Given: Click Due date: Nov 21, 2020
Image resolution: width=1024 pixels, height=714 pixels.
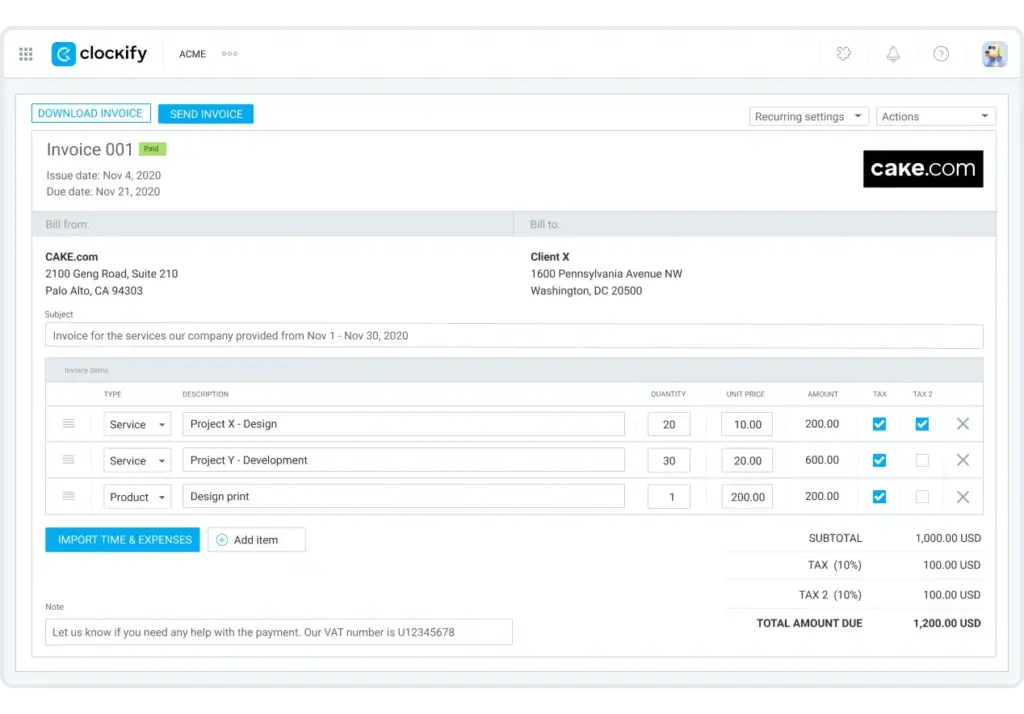Looking at the screenshot, I should (103, 191).
